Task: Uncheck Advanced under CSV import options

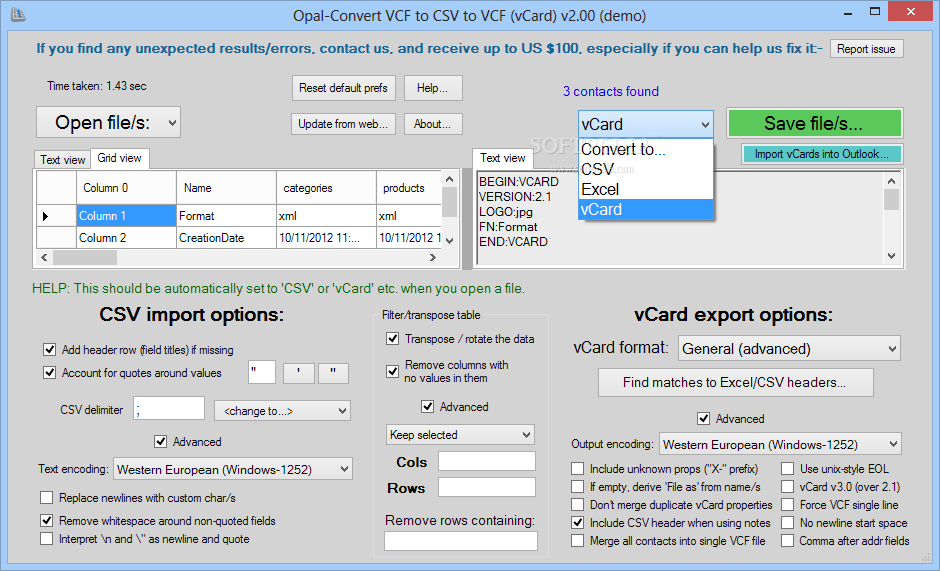Action: (160, 441)
